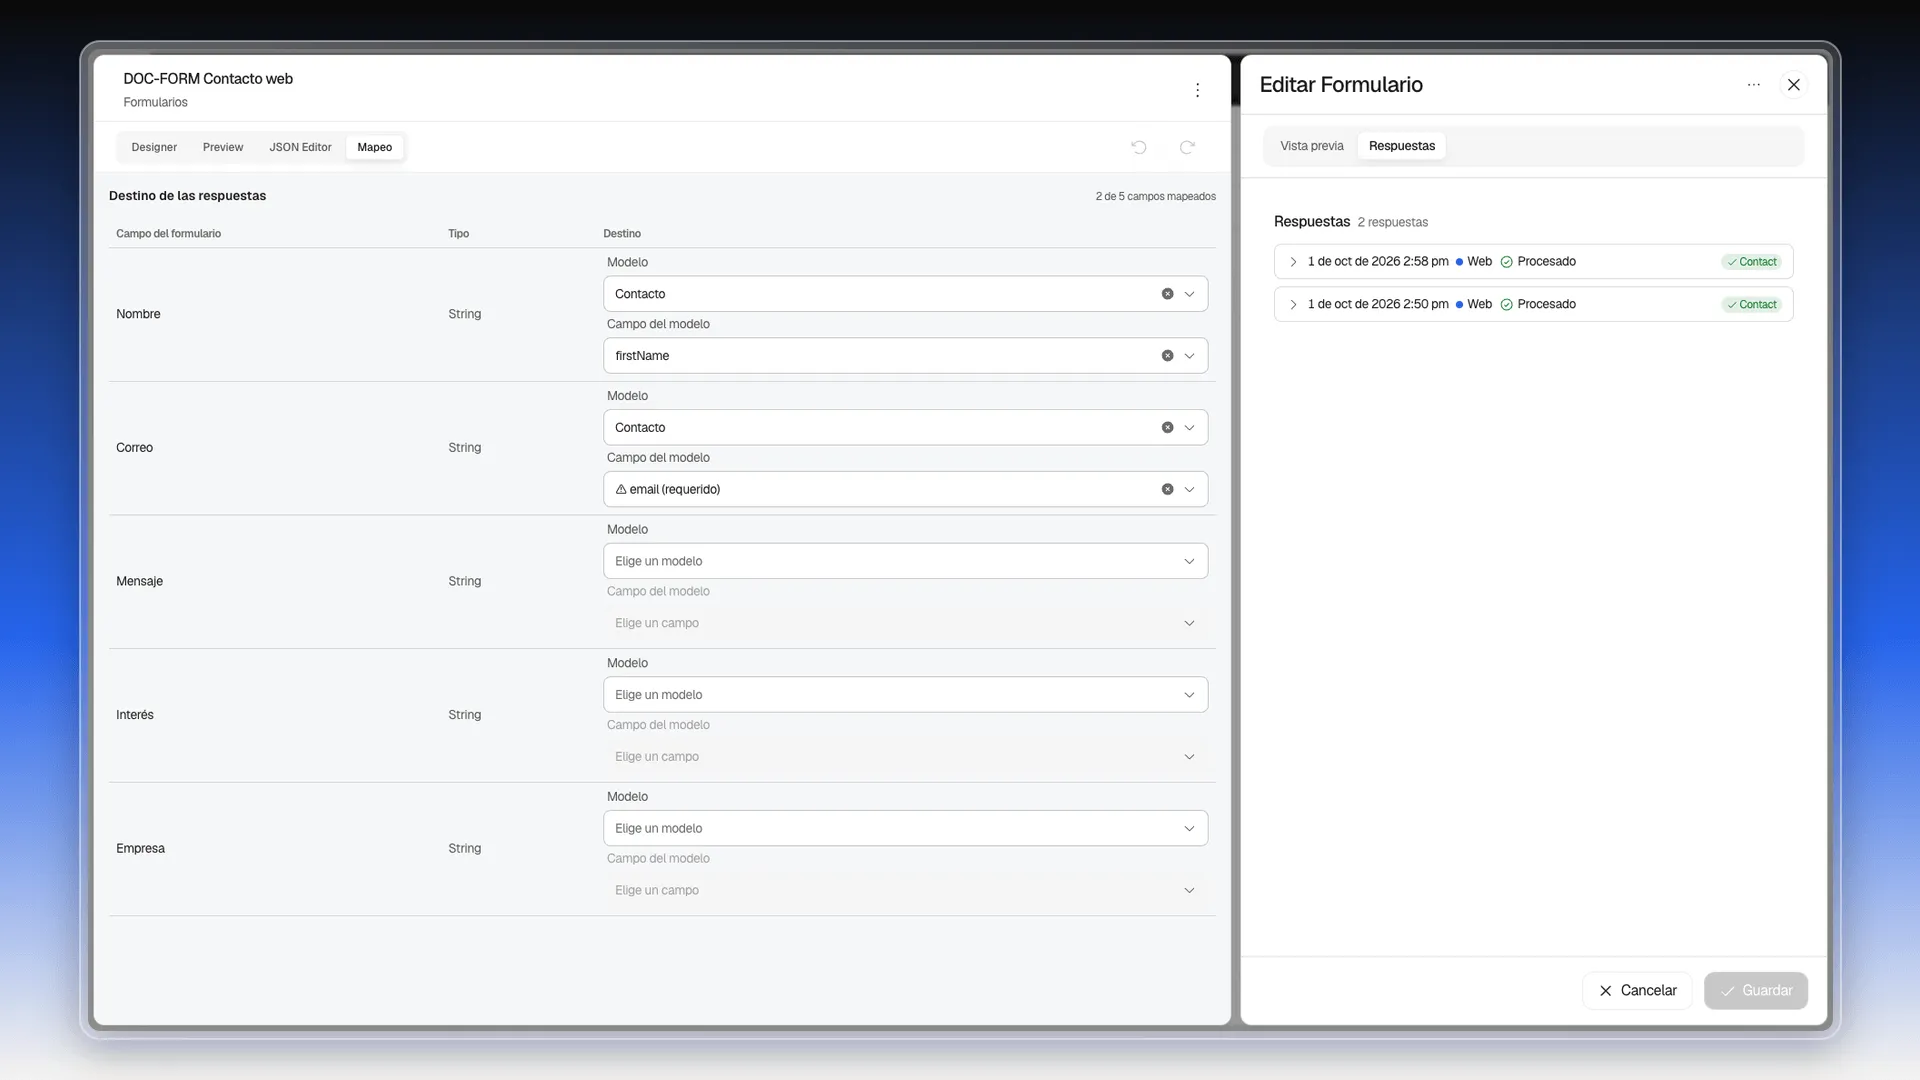Image resolution: width=1920 pixels, height=1080 pixels.
Task: Switch to the Preview tab
Action: pyautogui.click(x=223, y=147)
